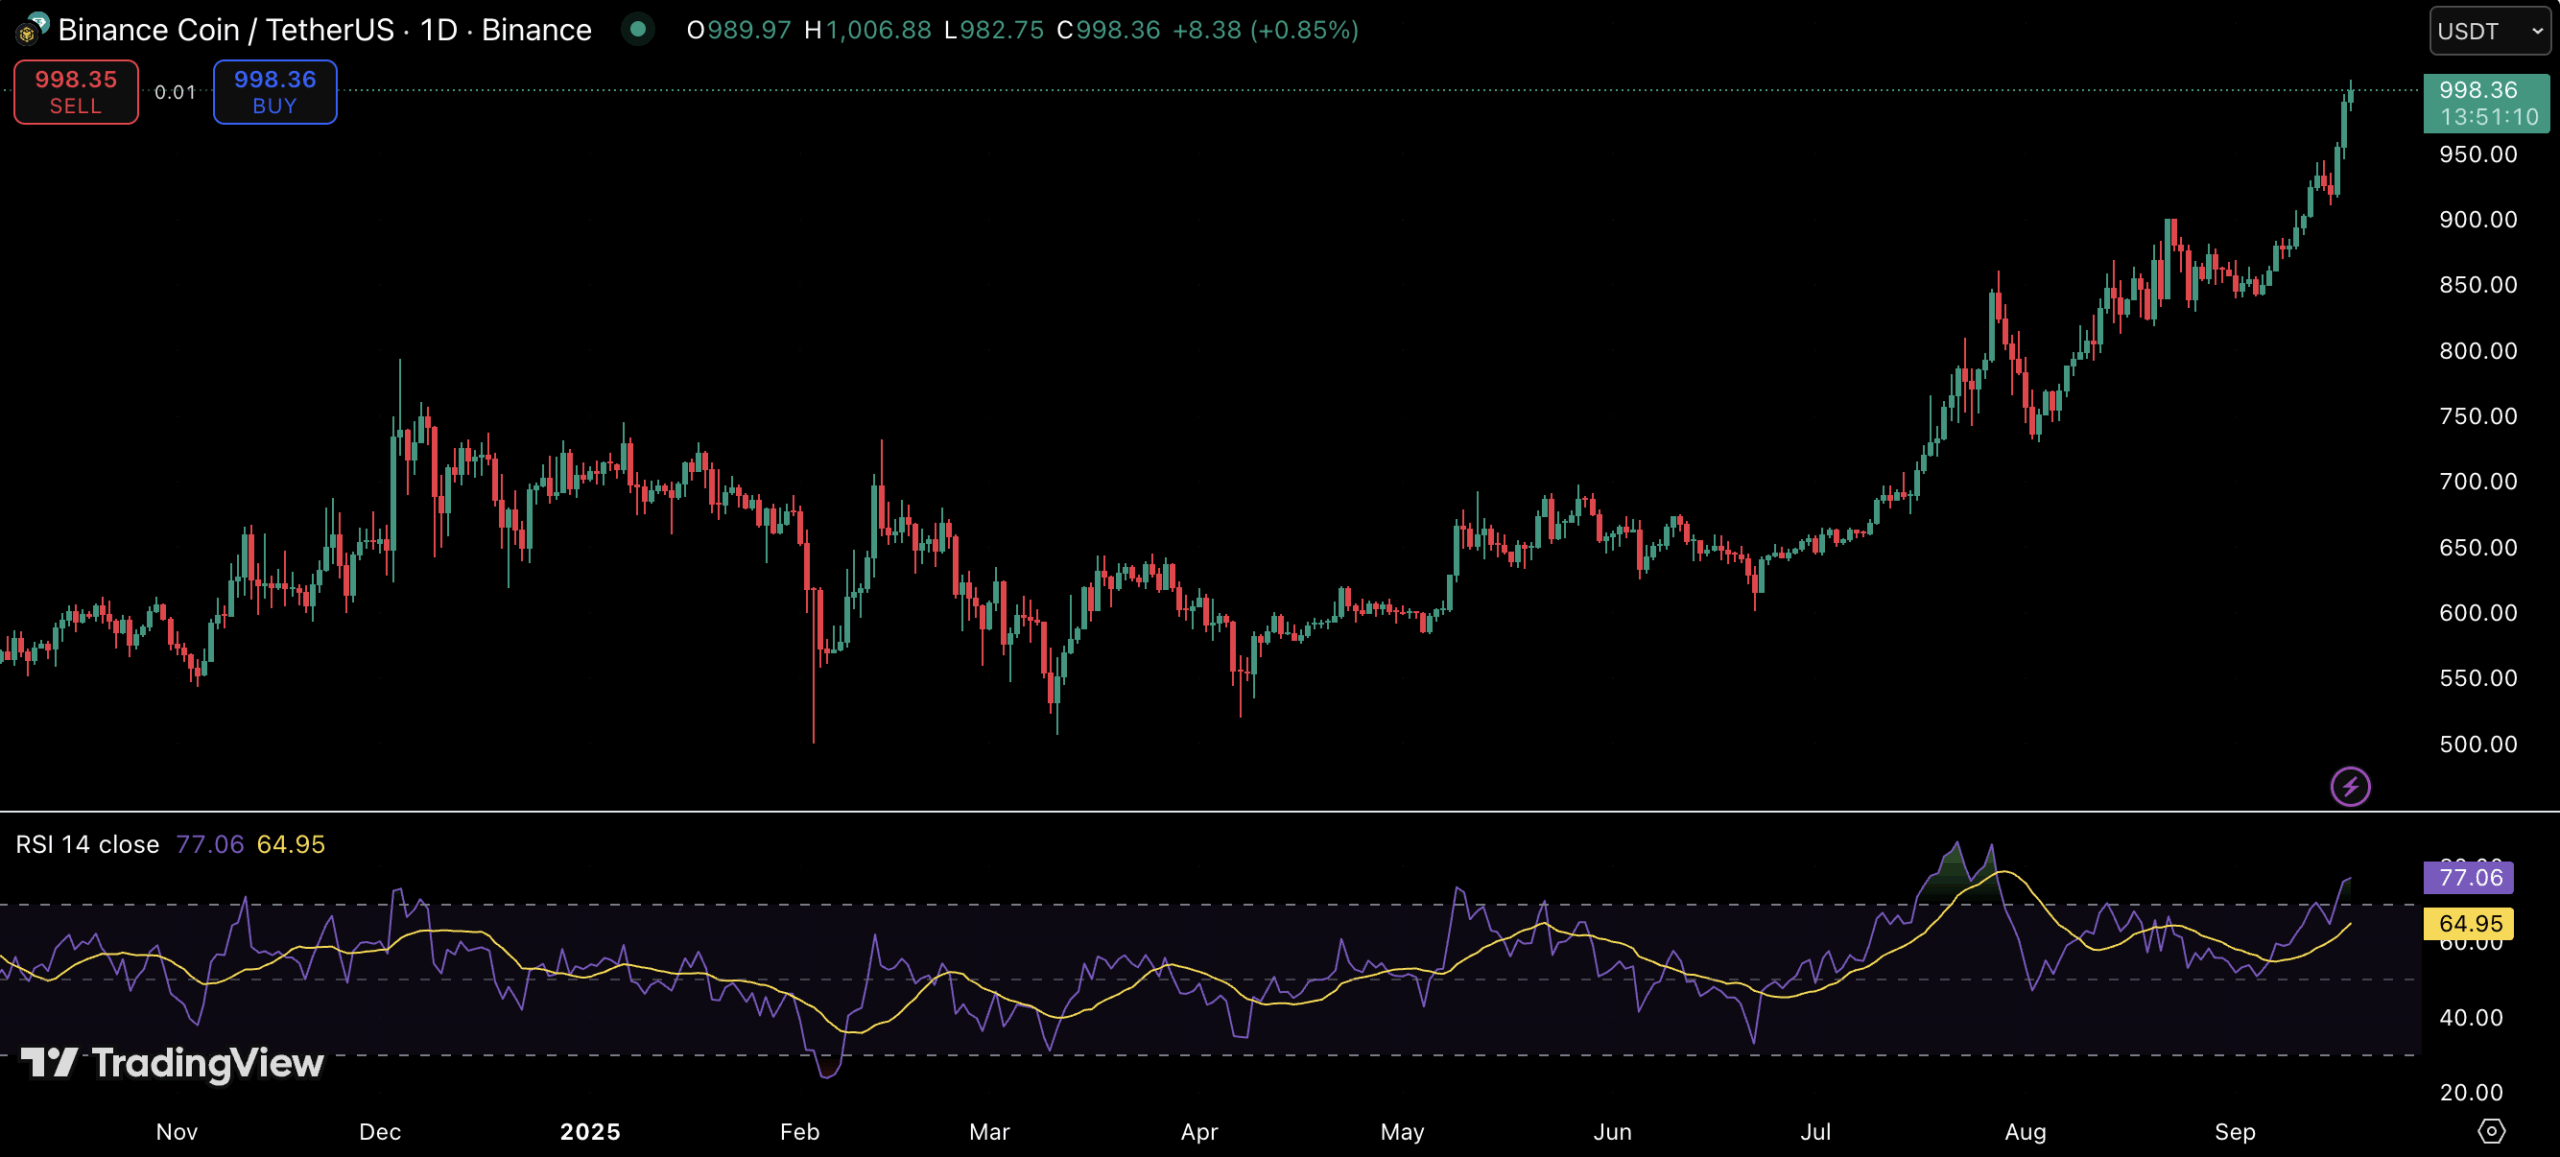The width and height of the screenshot is (2560, 1157).
Task: Click the 650.00 price axis label
Action: pyautogui.click(x=2478, y=547)
